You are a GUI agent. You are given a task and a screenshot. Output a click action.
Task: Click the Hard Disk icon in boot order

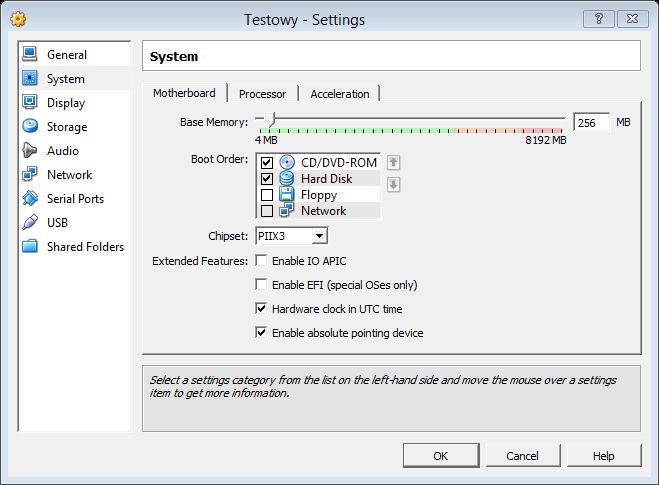(x=287, y=178)
